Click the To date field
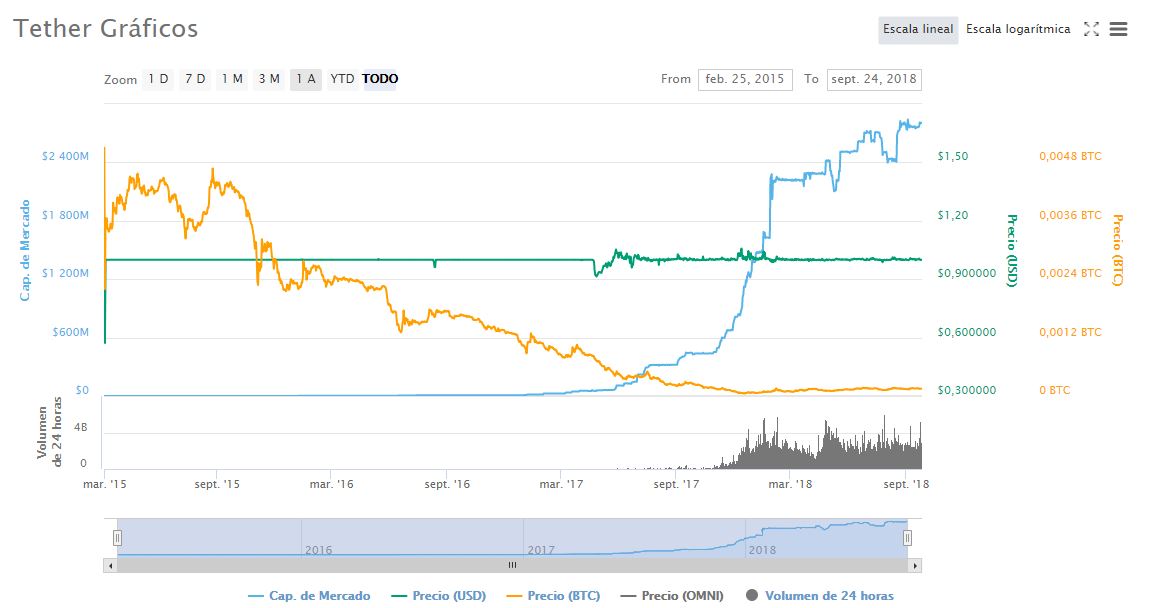 tap(874, 80)
